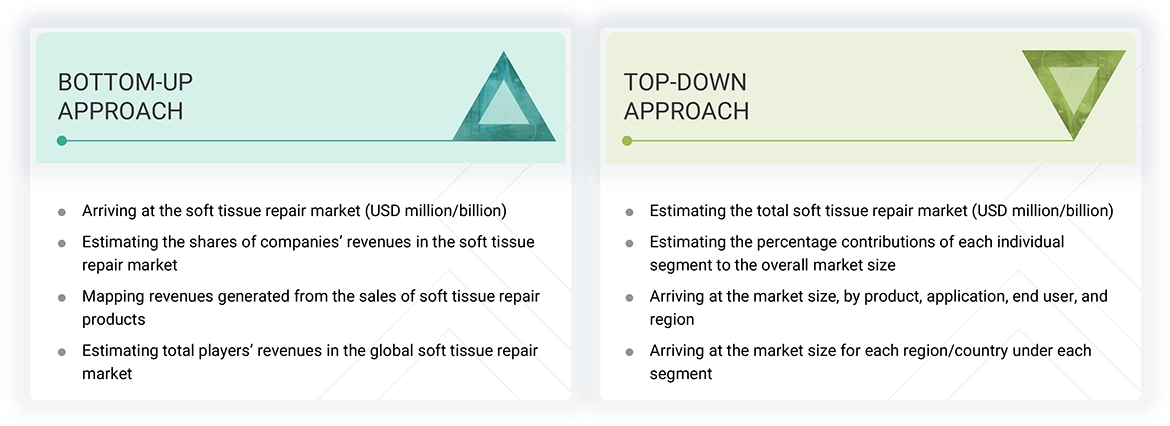Click 'Mapping revenues generated from the sales' item
This screenshot has width=1170, height=426.
(310, 308)
